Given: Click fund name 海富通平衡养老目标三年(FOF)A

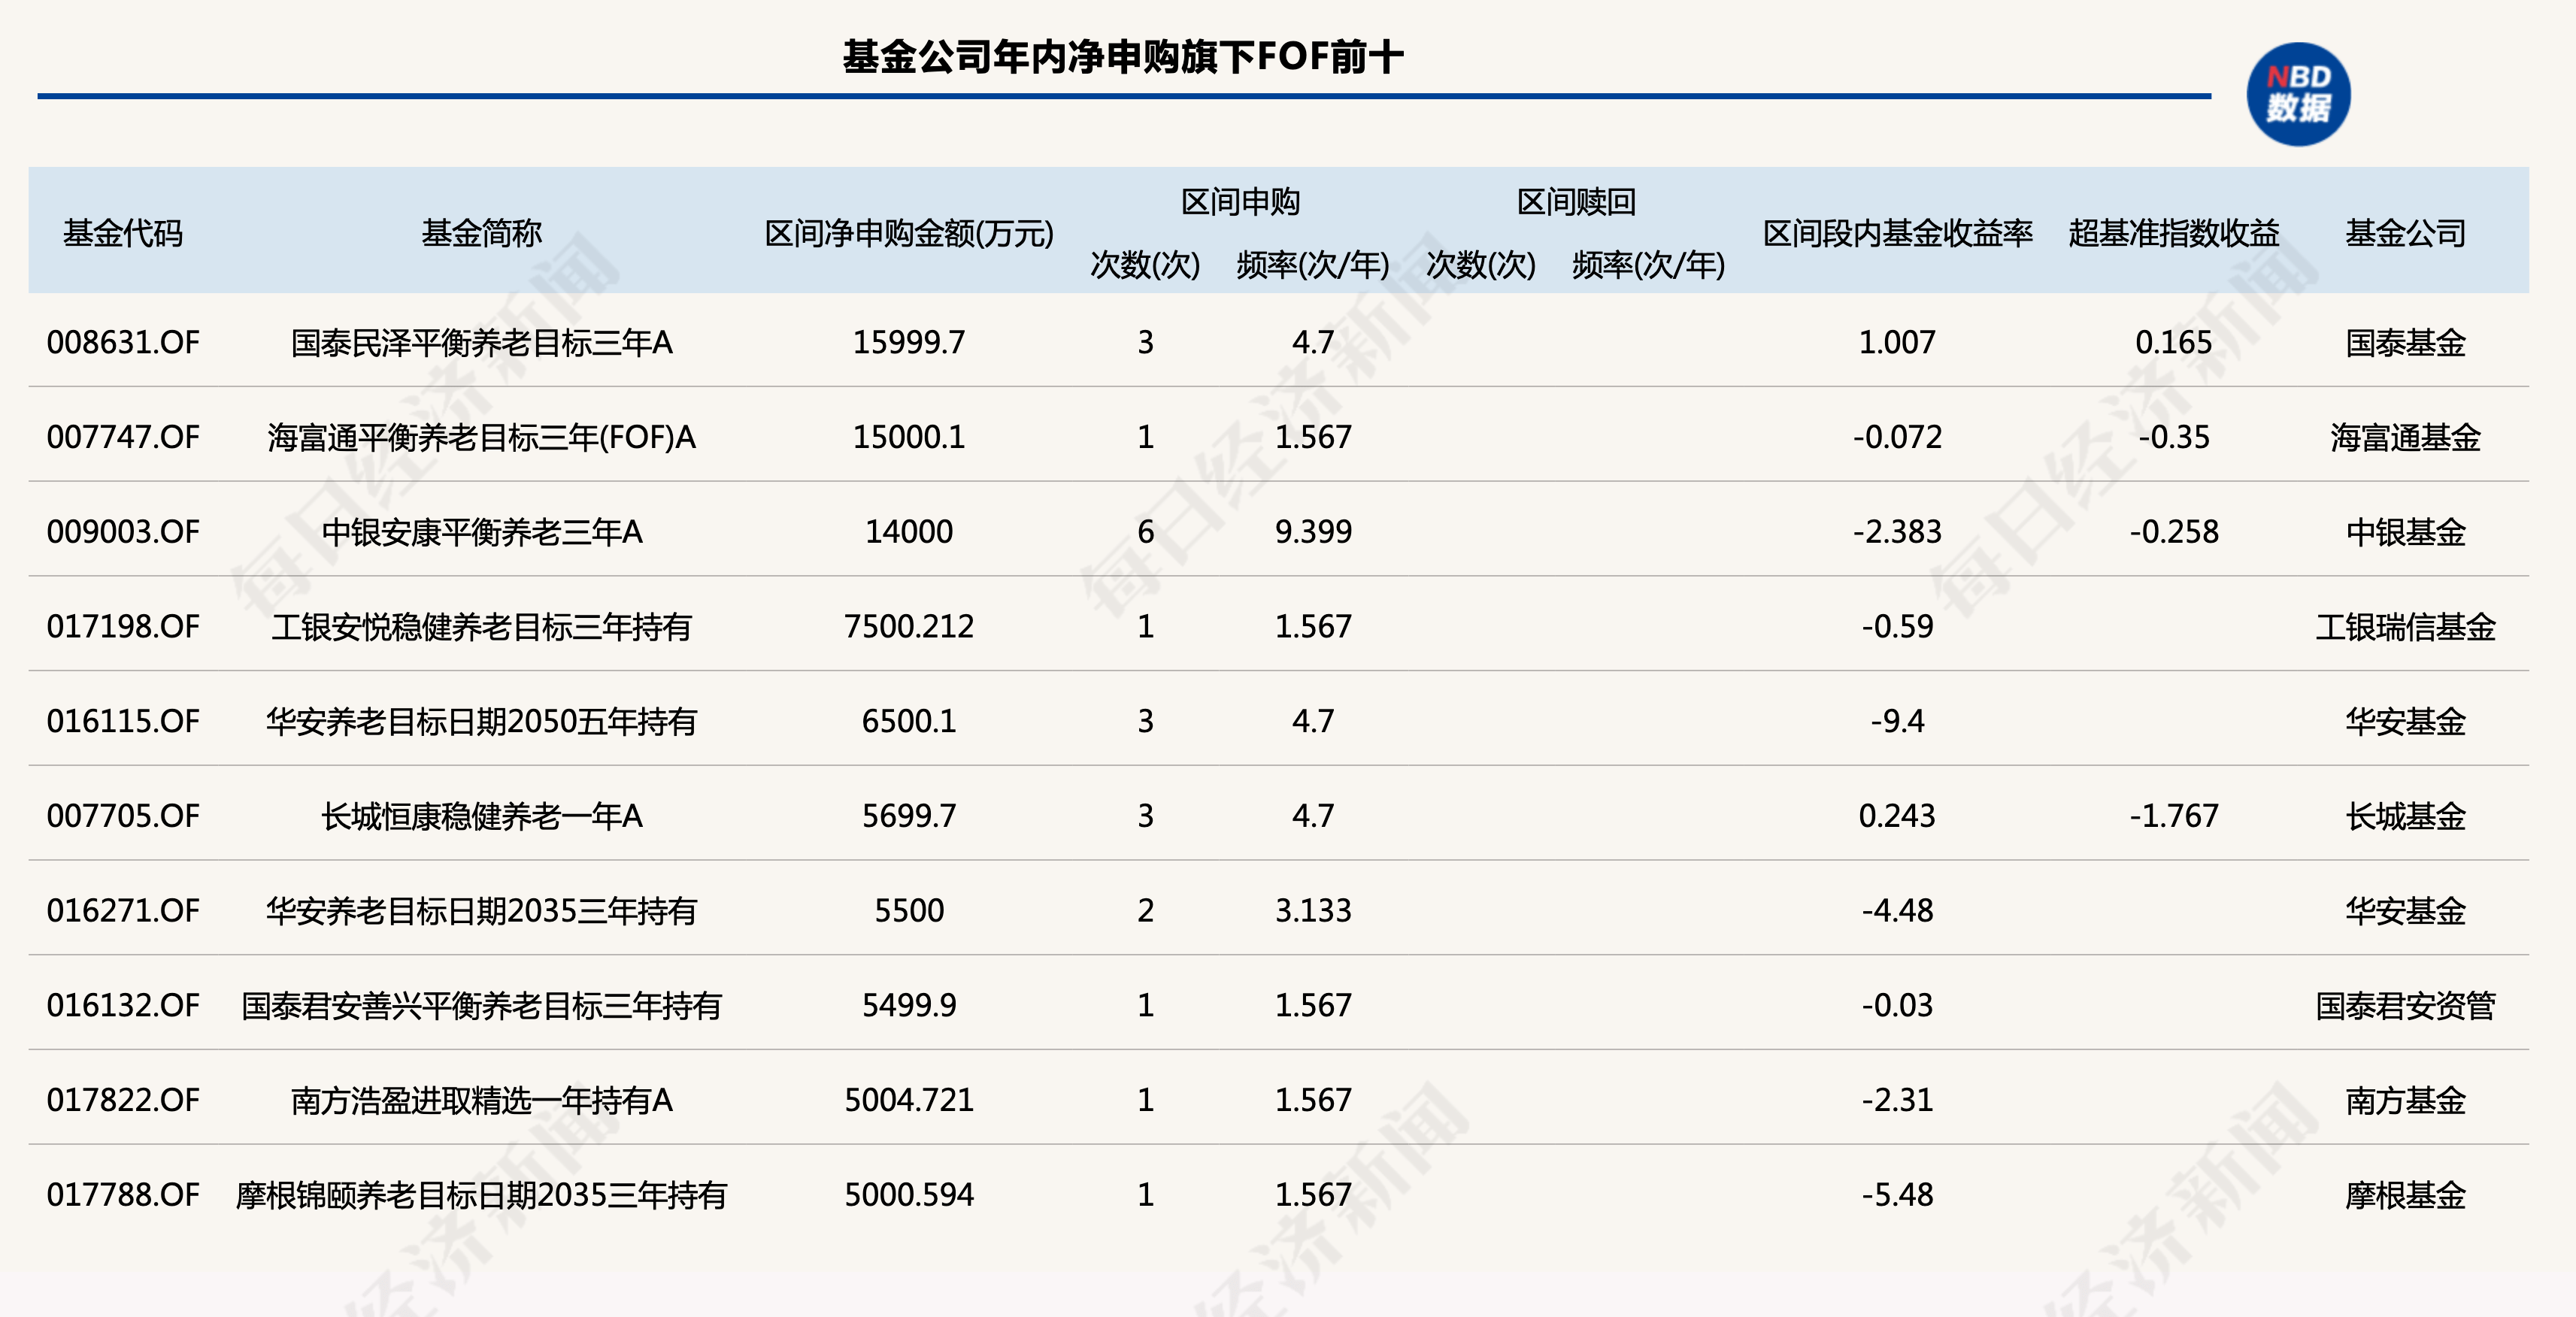Looking at the screenshot, I should (x=481, y=437).
